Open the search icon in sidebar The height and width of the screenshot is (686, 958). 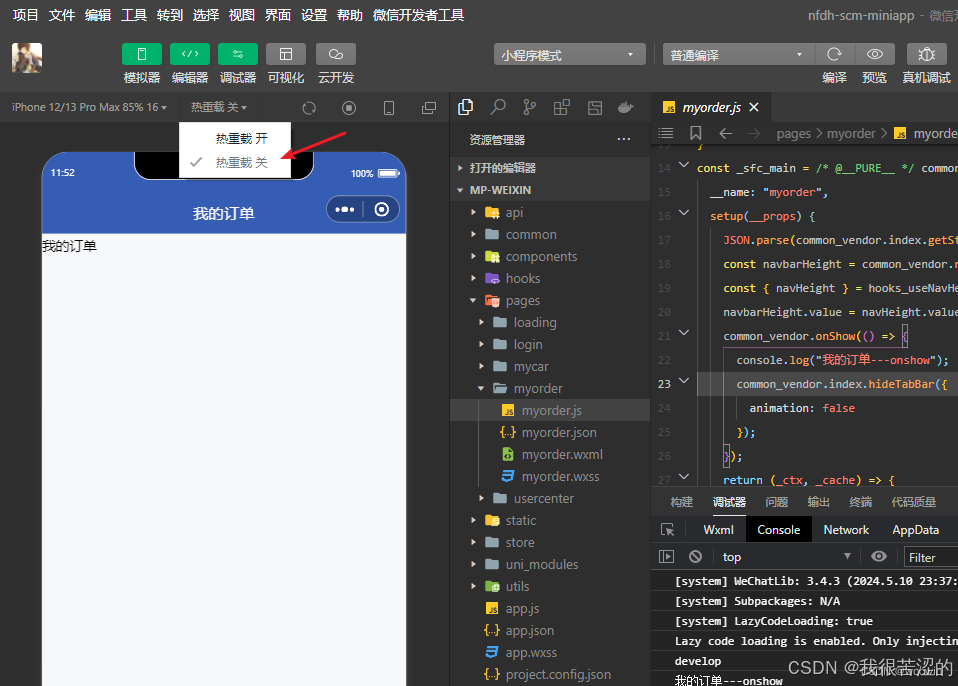[x=498, y=108]
